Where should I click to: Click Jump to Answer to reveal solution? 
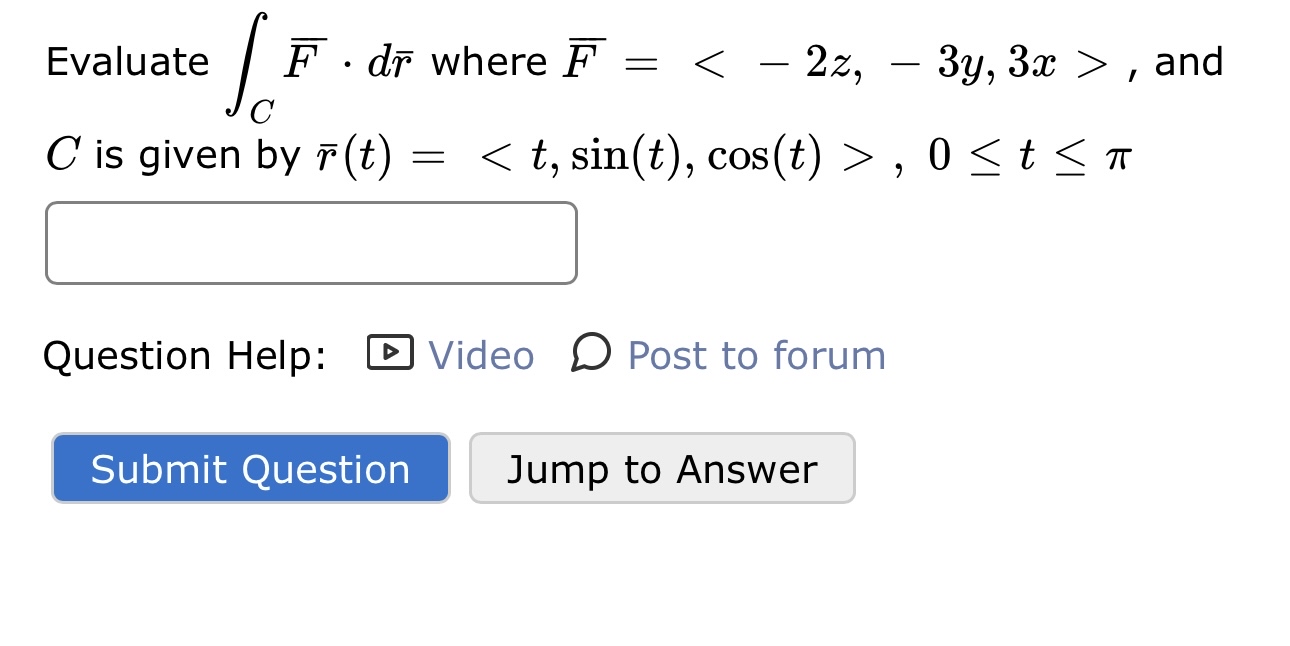662,468
